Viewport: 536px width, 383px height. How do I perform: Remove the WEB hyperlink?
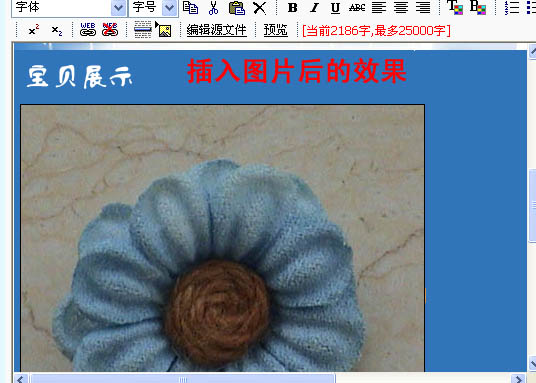[x=110, y=30]
